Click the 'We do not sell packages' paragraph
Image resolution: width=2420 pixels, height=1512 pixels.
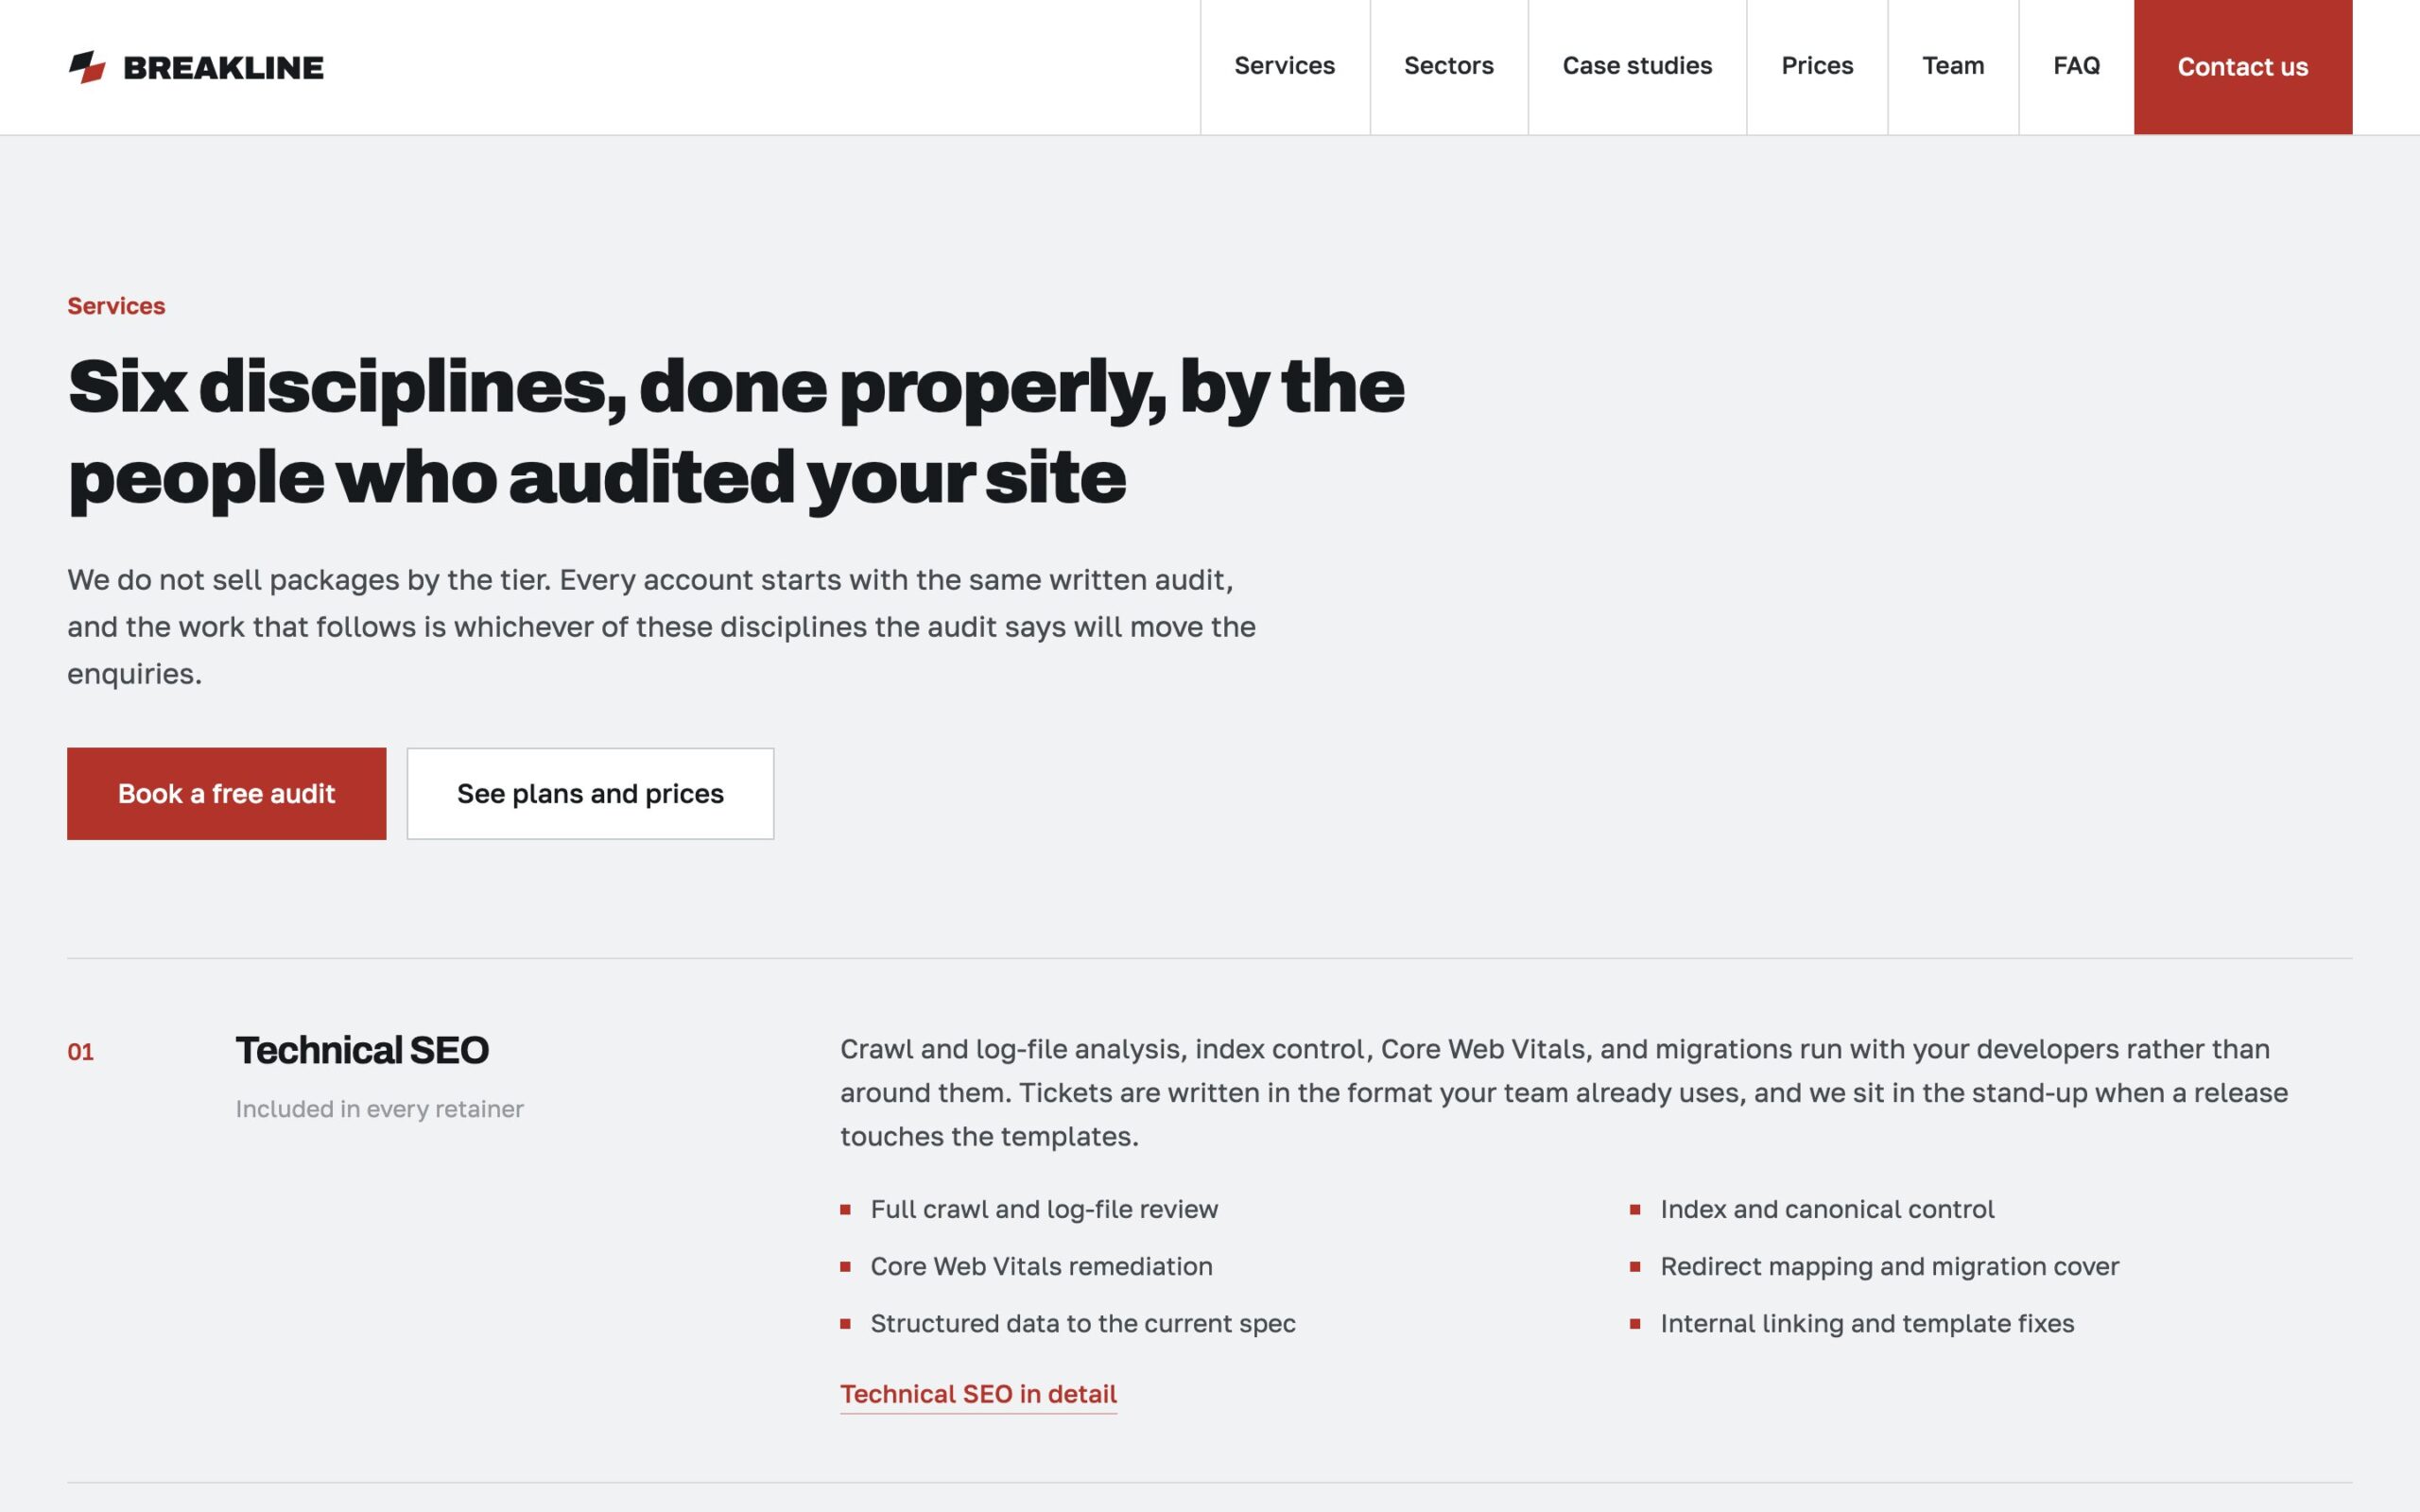pos(661,627)
